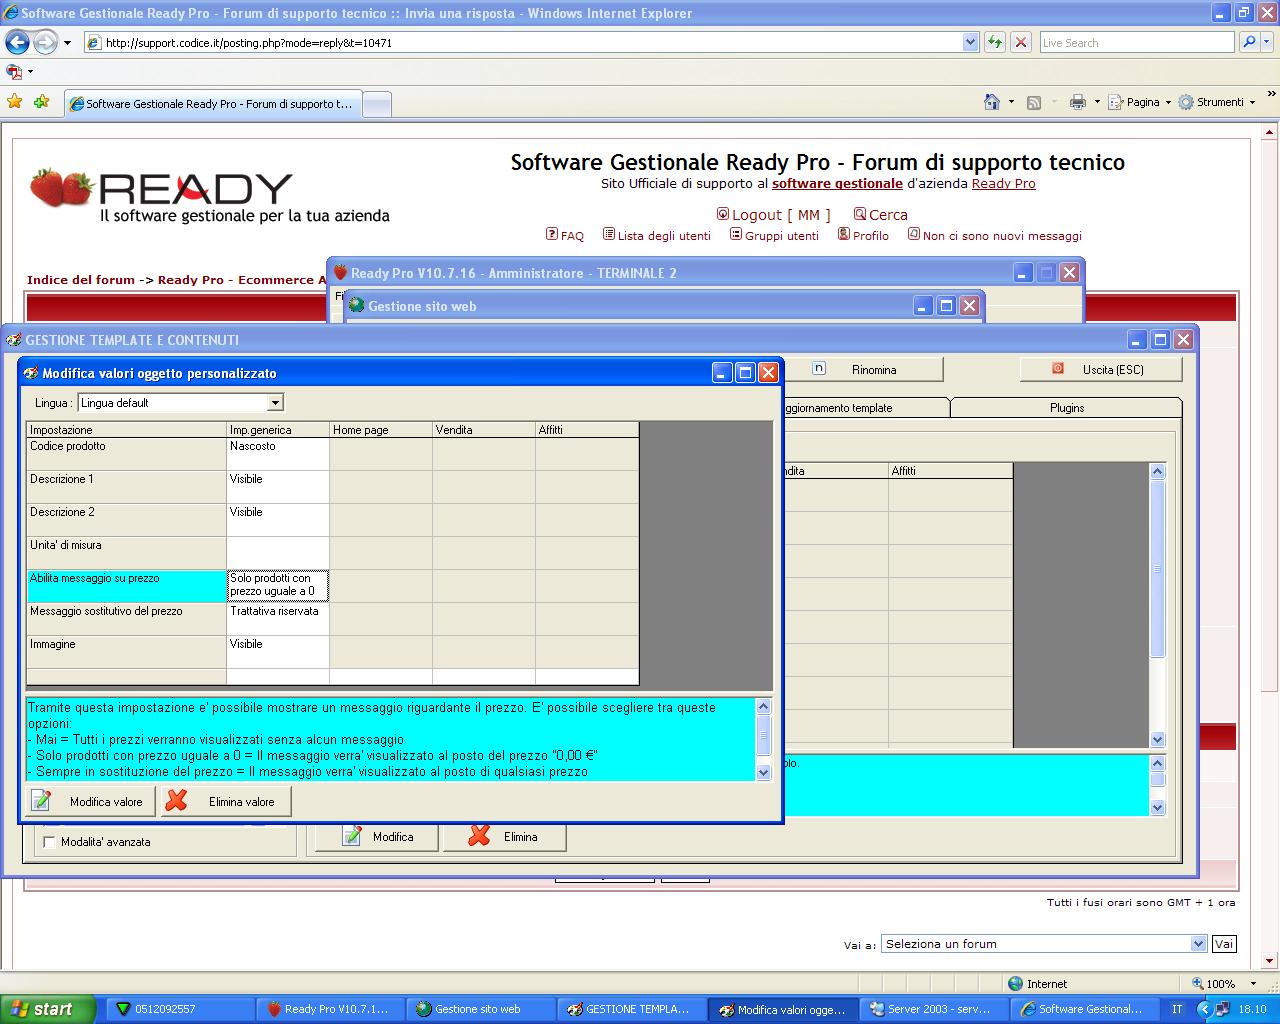Select the Trattativa riservata cell
1280x1024 pixels.
pyautogui.click(x=278, y=619)
